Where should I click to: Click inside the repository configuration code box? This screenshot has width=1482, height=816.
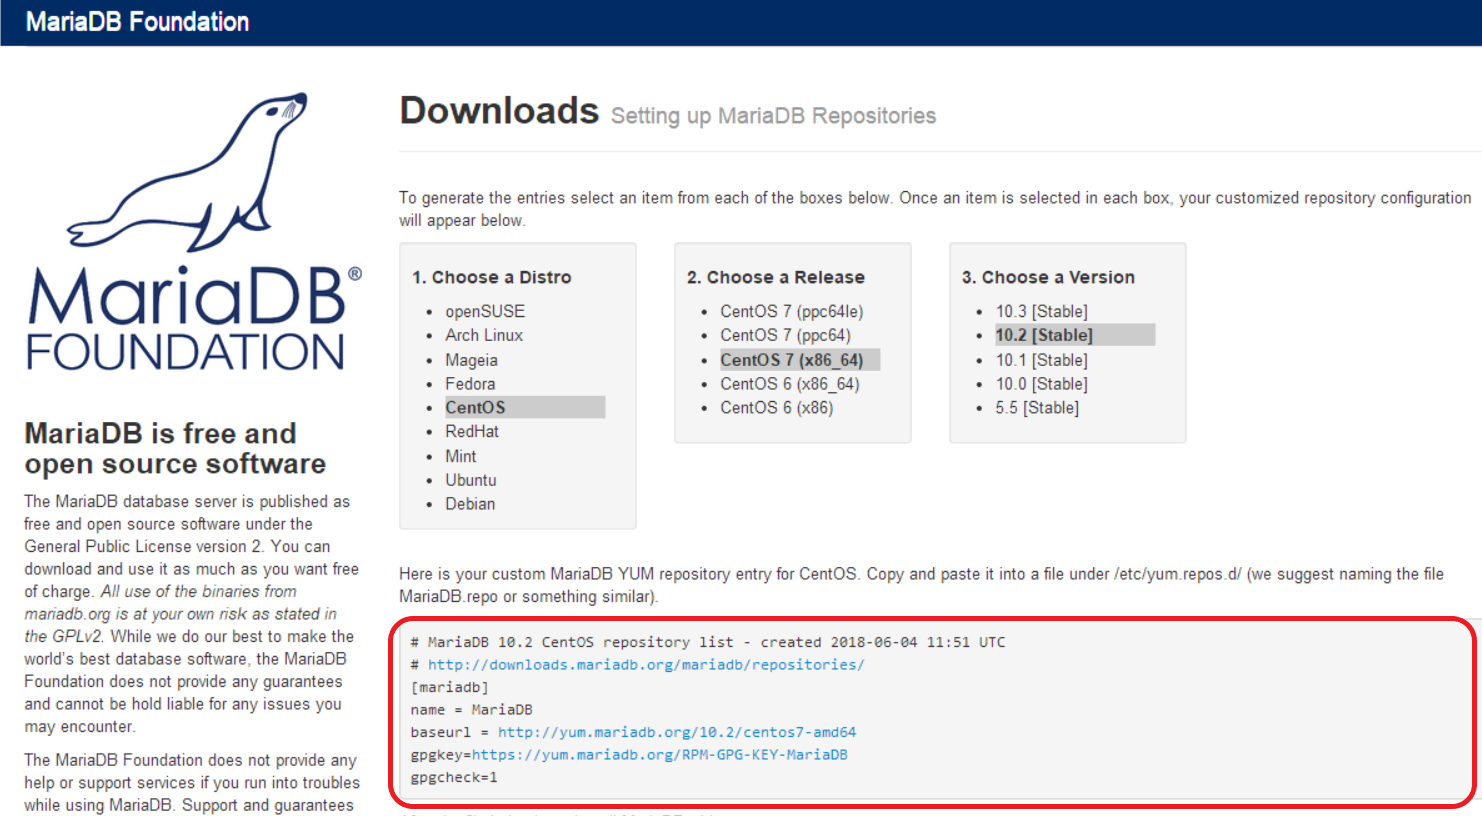(x=932, y=711)
